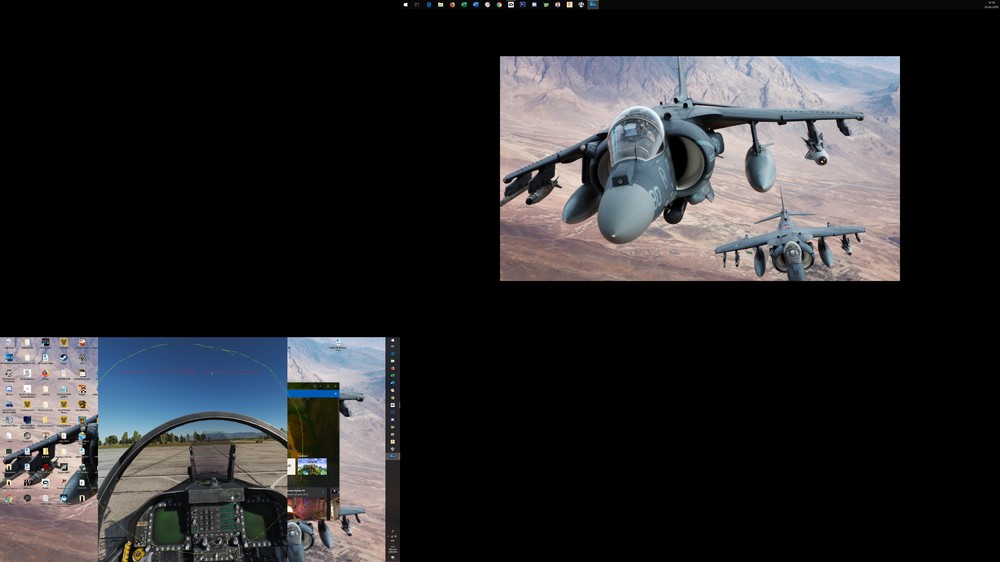This screenshot has width=1000, height=562.
Task: Open the clock and date in the horizontal taskbar
Action: [x=991, y=4]
